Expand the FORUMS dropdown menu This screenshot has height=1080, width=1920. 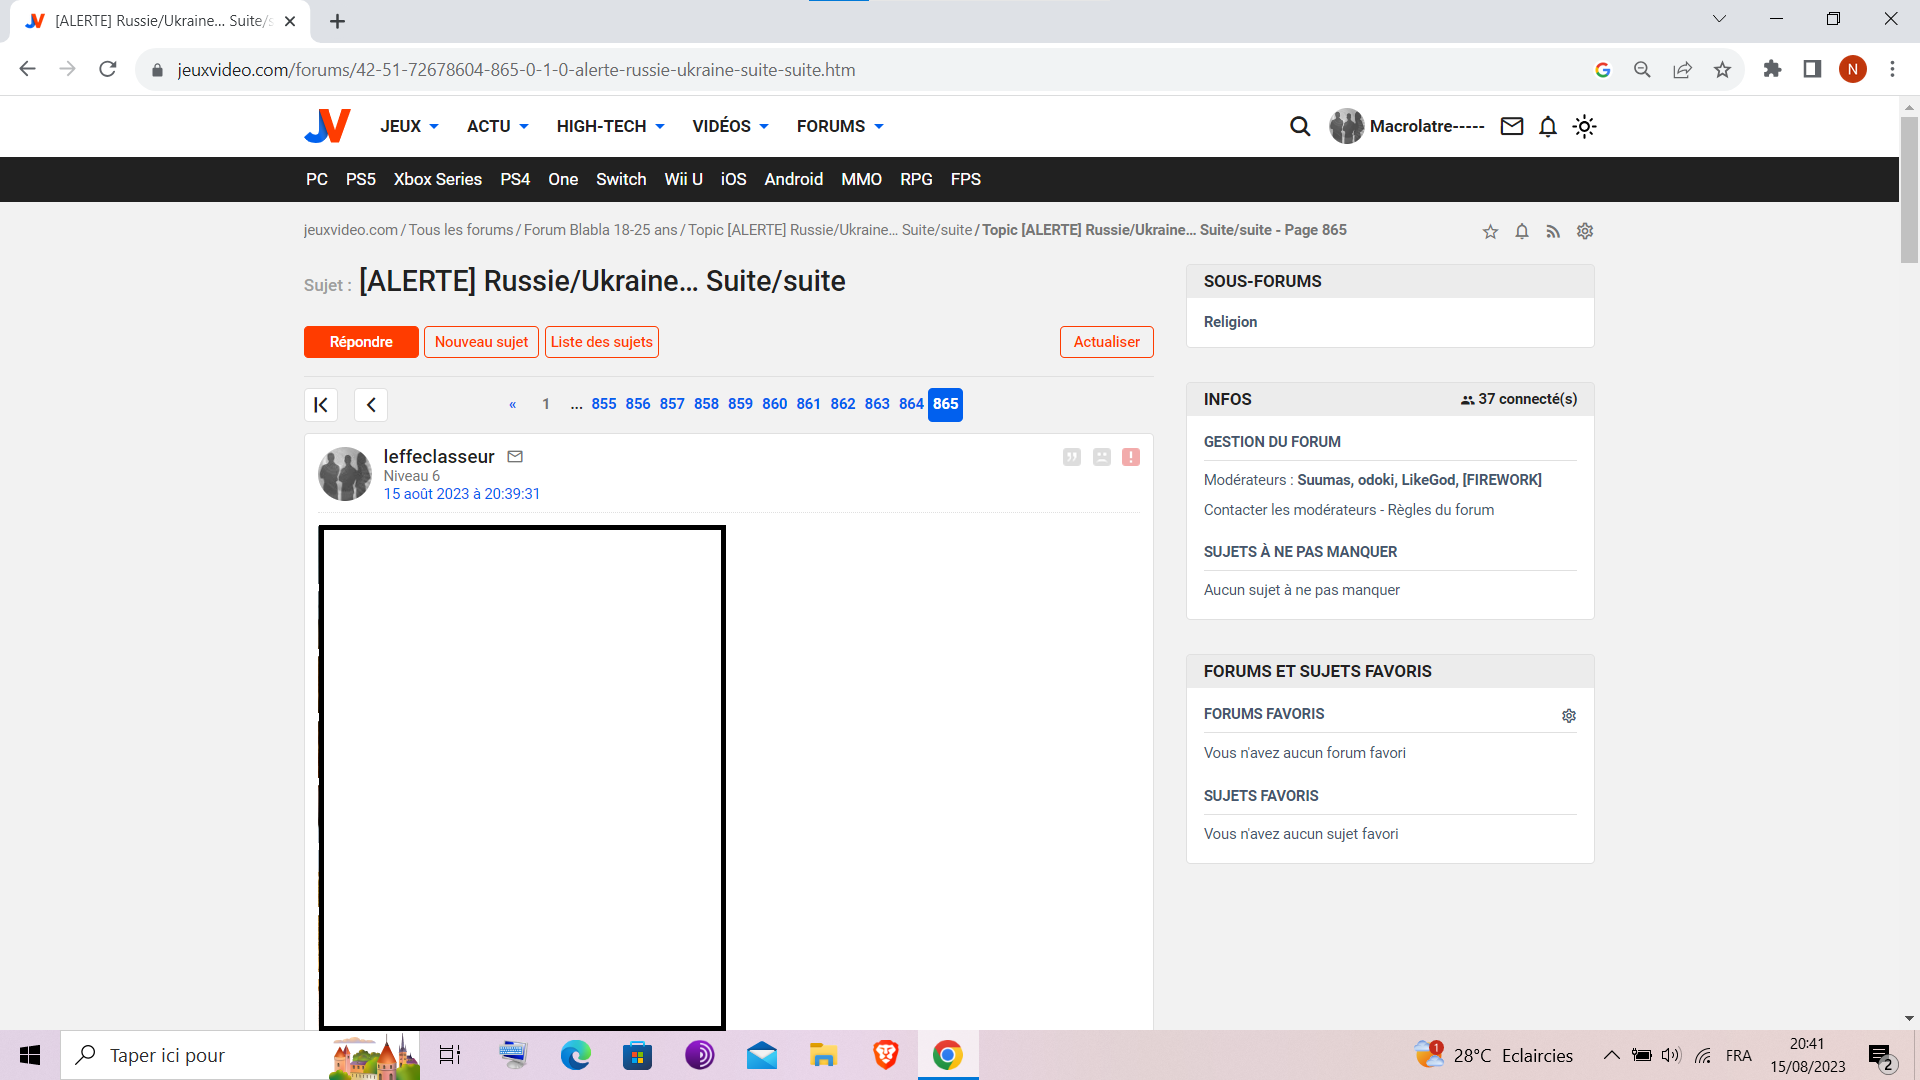pyautogui.click(x=840, y=126)
